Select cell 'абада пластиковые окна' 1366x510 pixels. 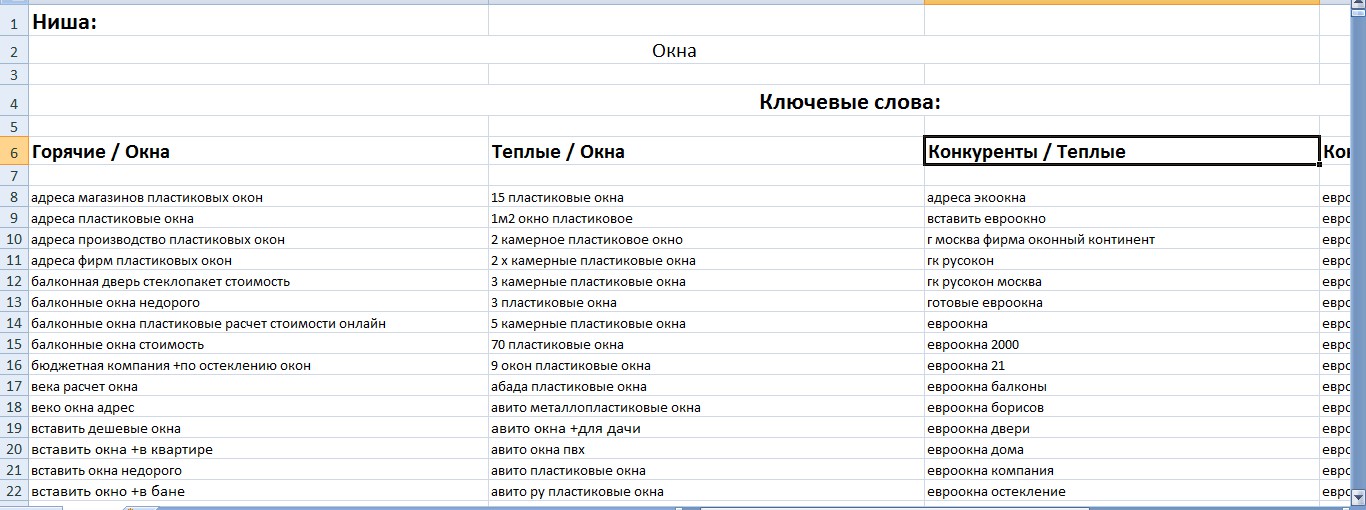point(706,386)
